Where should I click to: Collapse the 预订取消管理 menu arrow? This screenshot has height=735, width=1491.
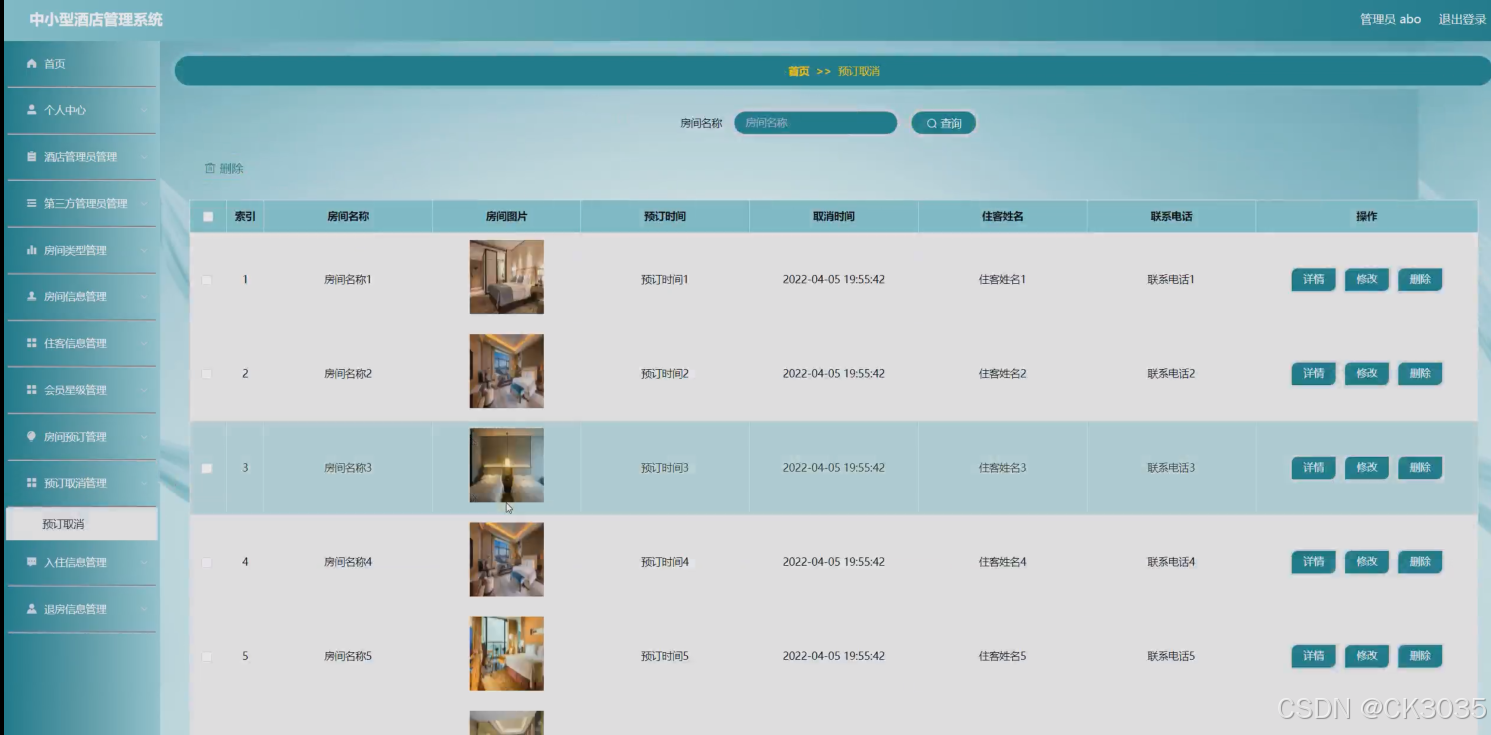[x=144, y=483]
